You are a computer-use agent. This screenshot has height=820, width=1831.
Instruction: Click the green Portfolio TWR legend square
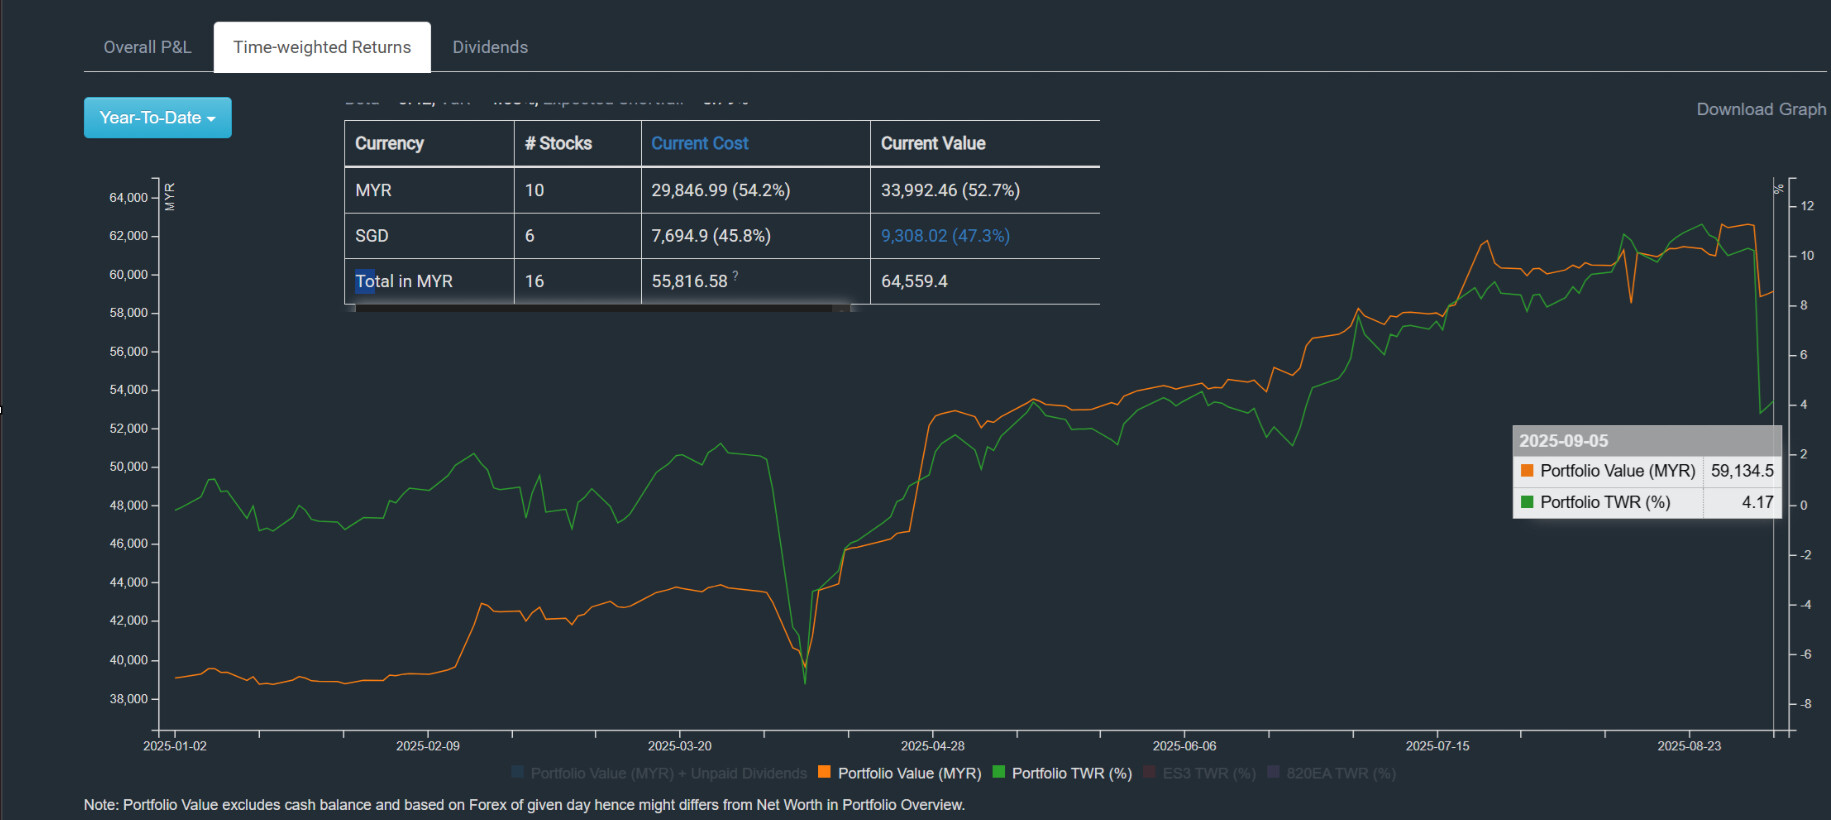(x=999, y=772)
